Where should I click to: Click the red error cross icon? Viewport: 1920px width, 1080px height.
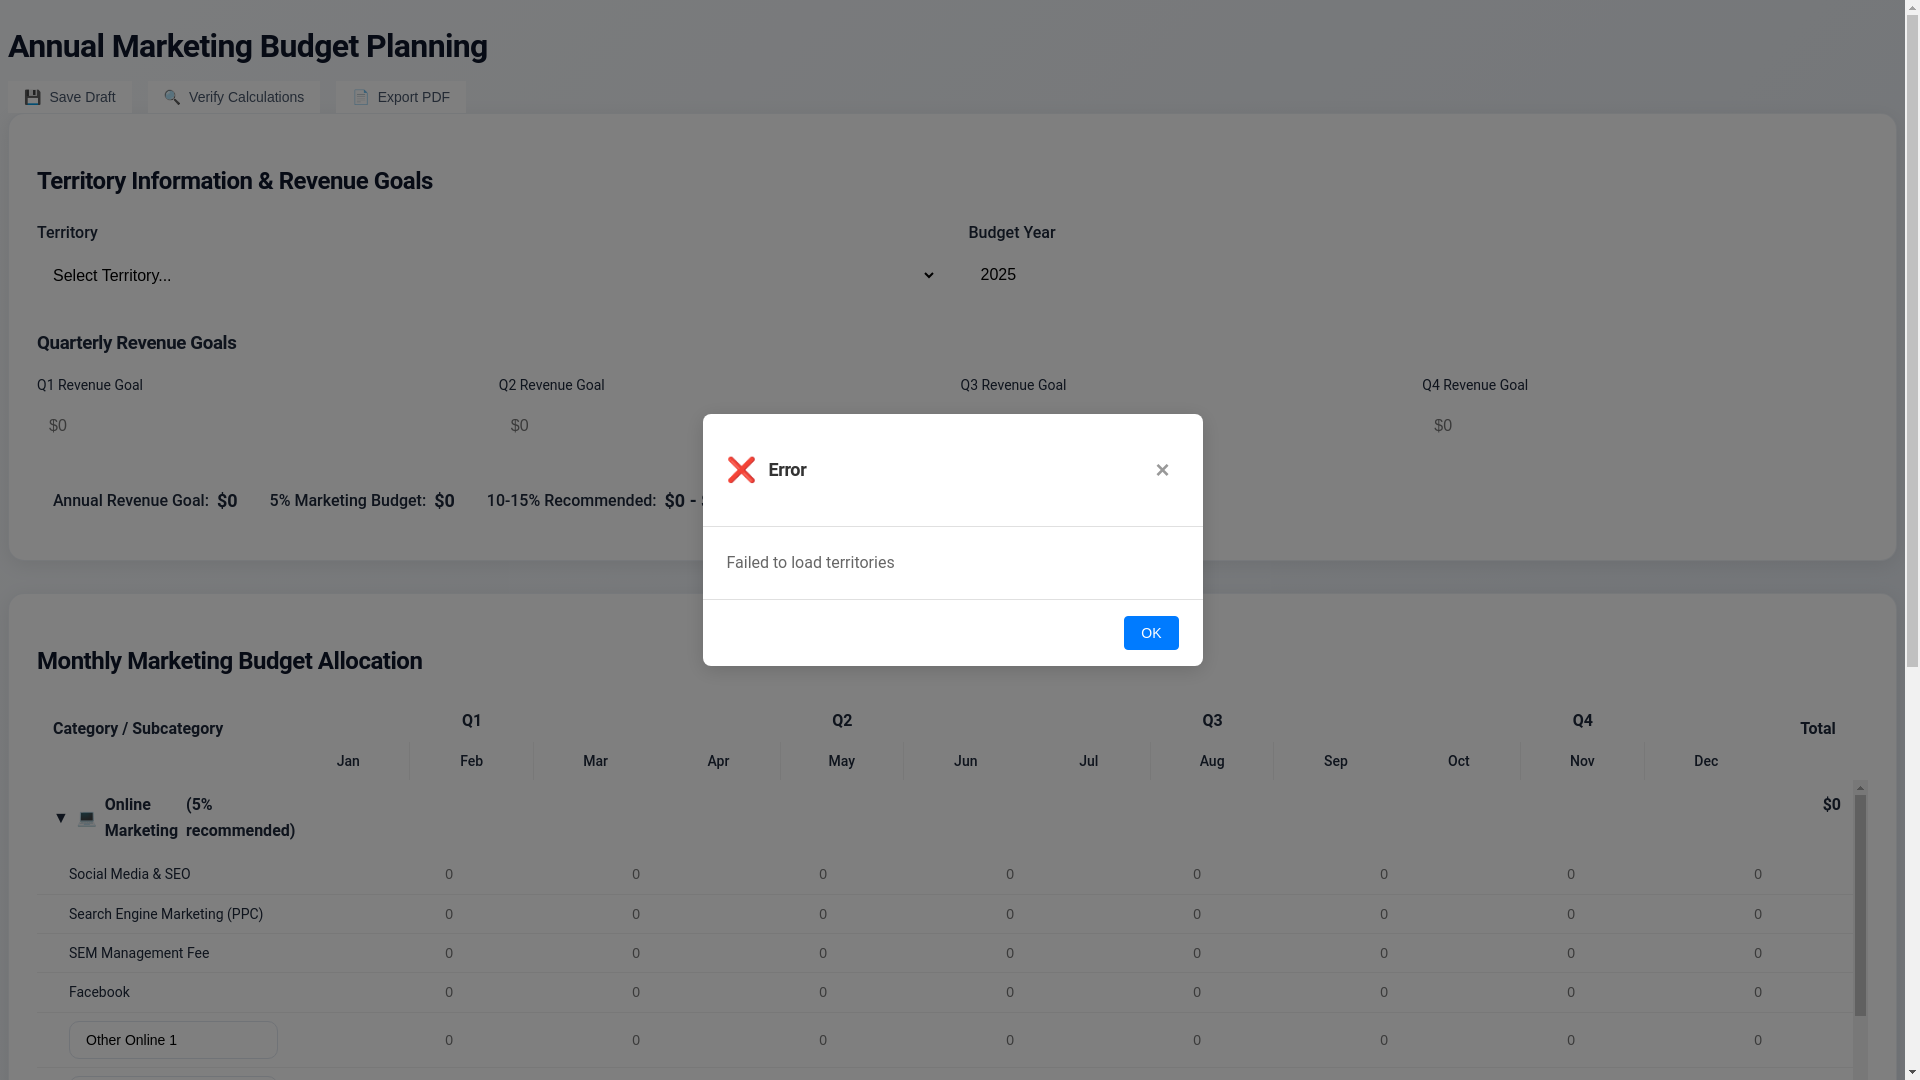tap(741, 470)
